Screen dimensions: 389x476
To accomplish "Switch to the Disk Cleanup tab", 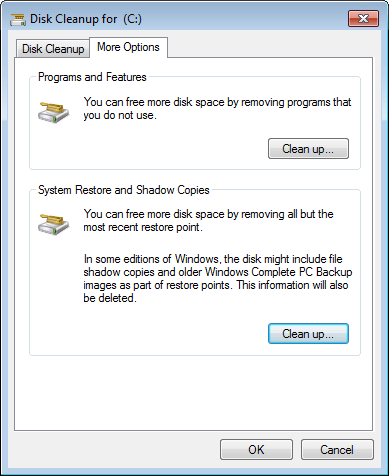I will pyautogui.click(x=53, y=49).
